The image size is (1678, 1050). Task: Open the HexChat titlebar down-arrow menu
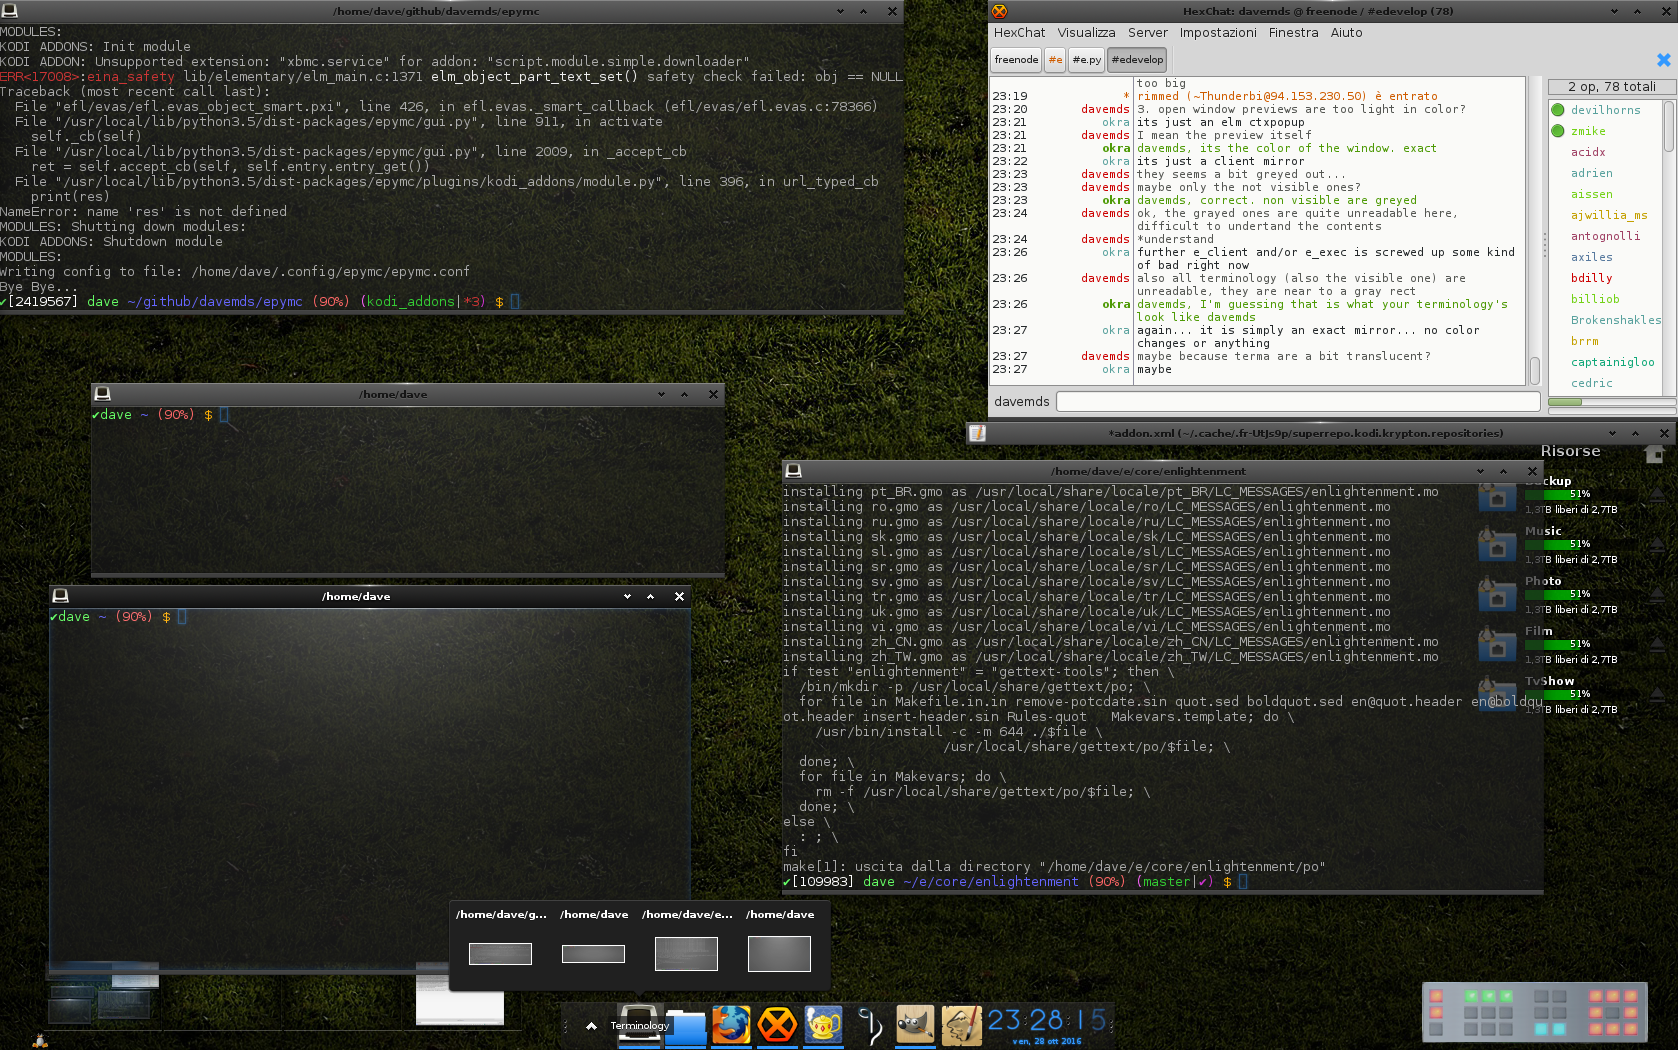[x=1614, y=11]
